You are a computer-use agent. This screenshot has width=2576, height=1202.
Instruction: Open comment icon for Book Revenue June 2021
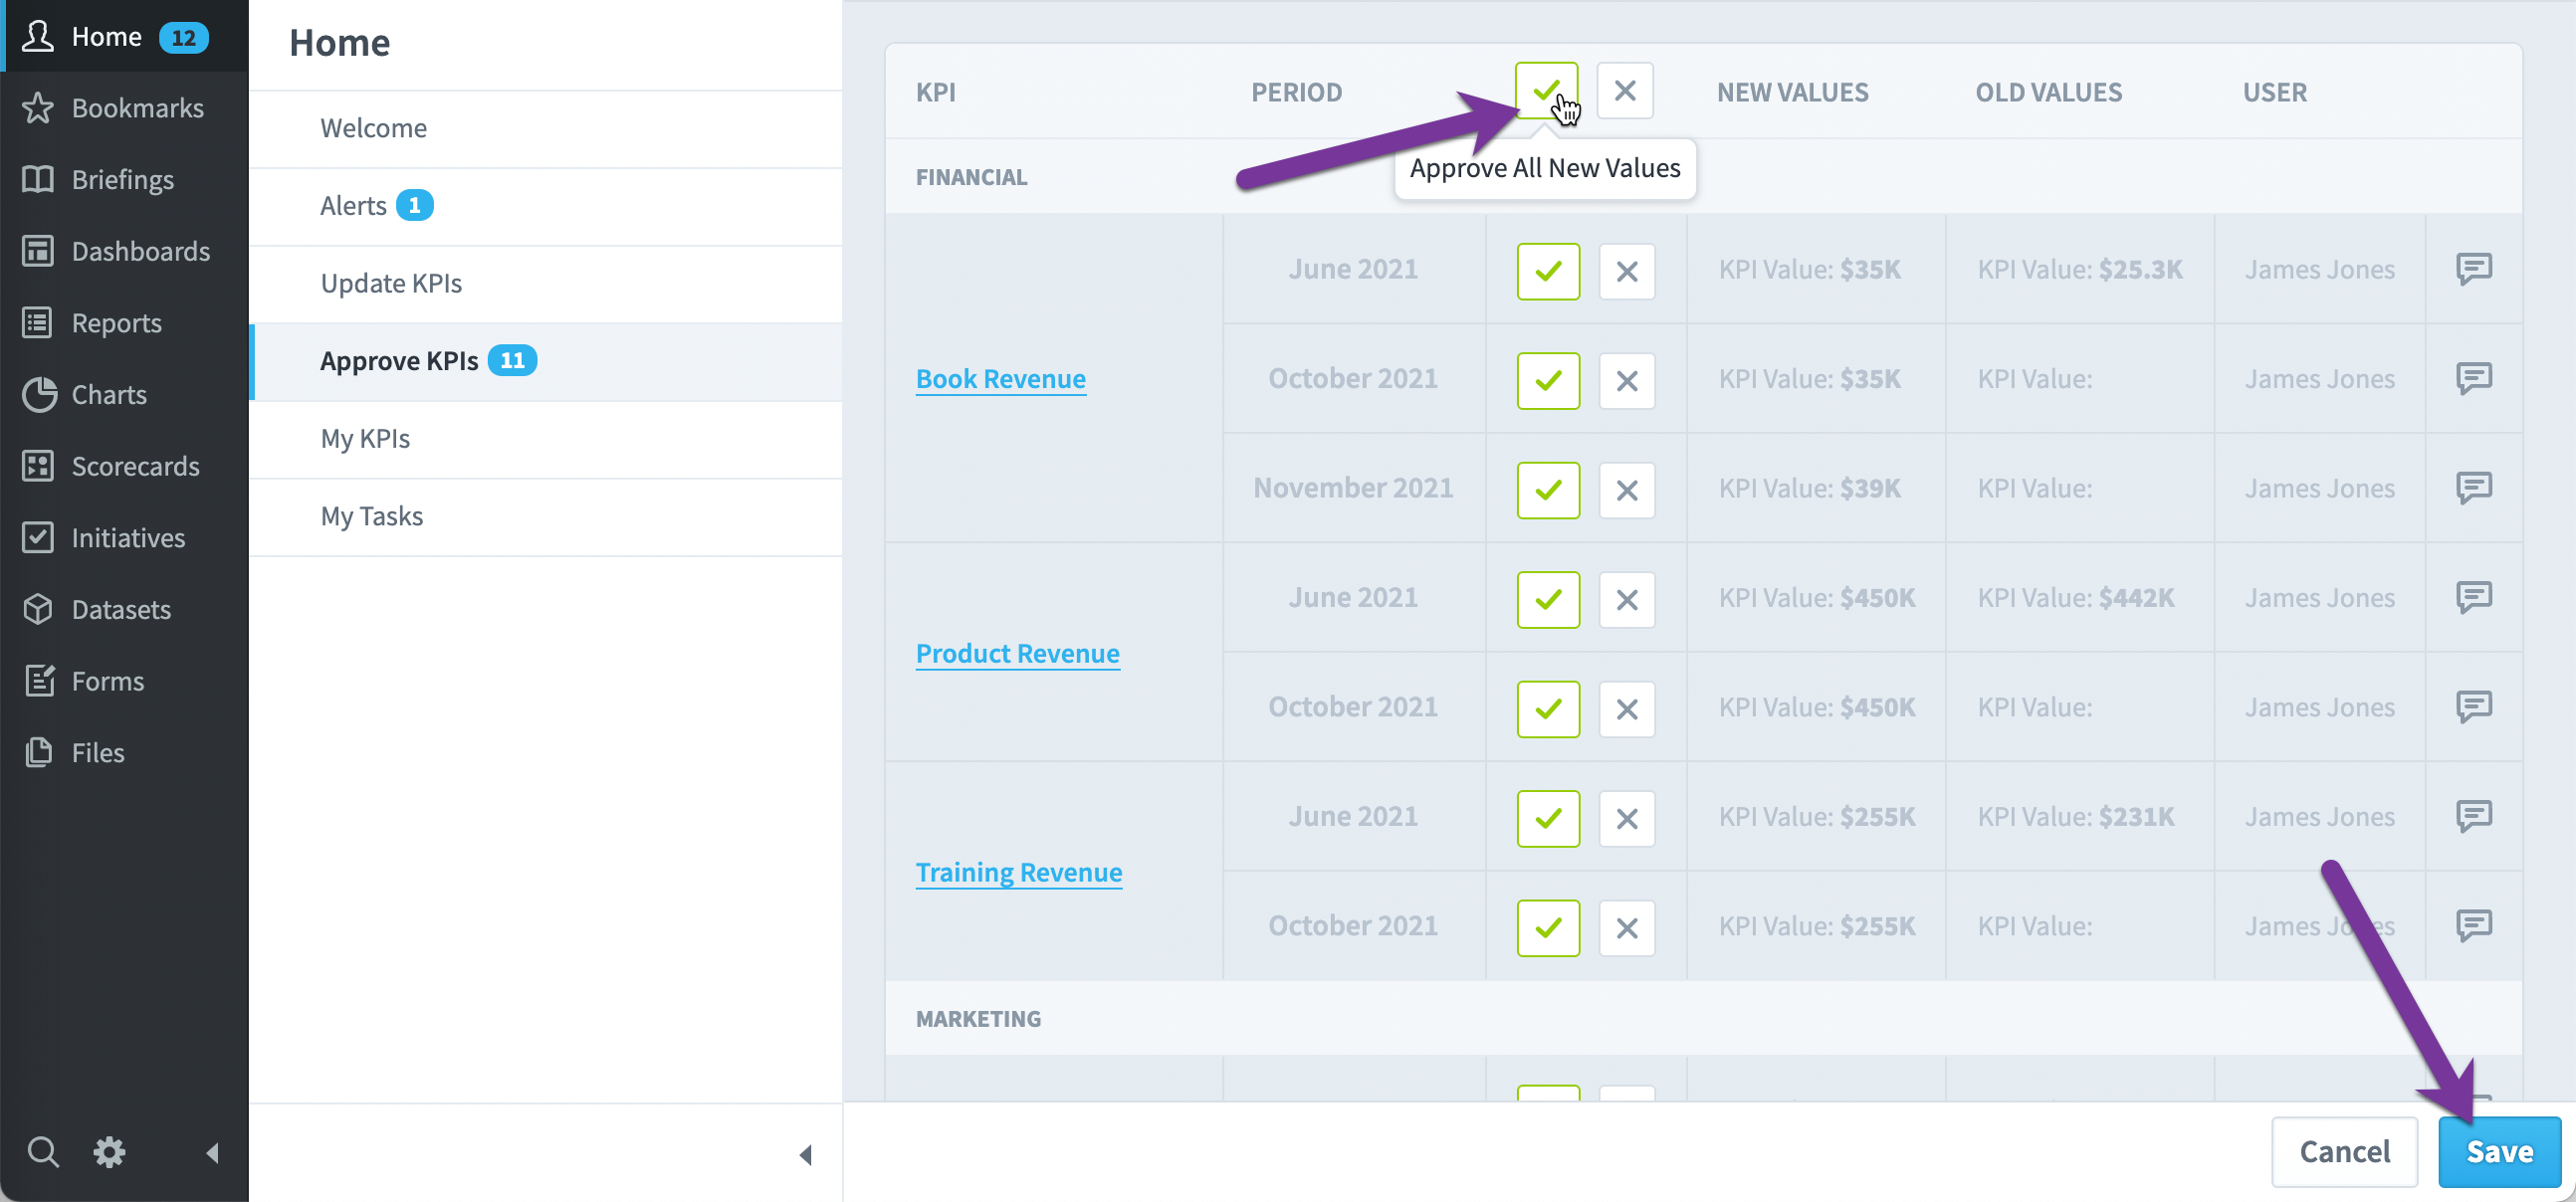click(2473, 268)
